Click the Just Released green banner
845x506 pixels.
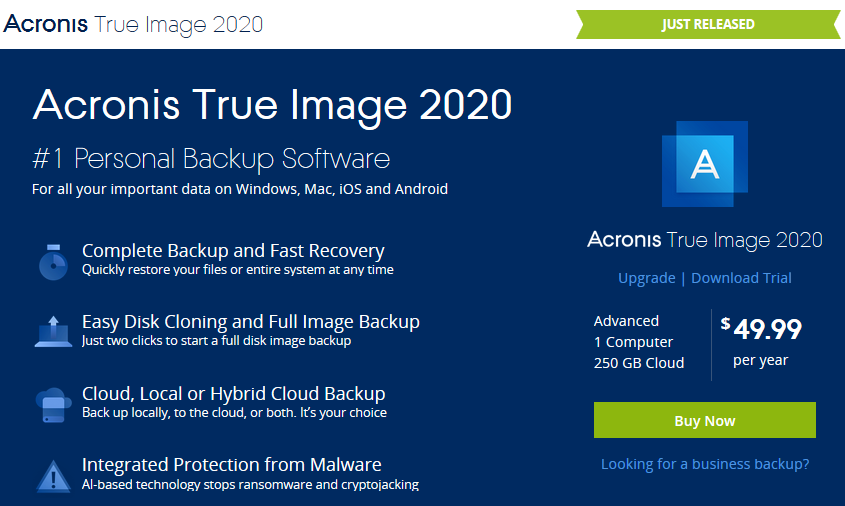click(x=708, y=24)
